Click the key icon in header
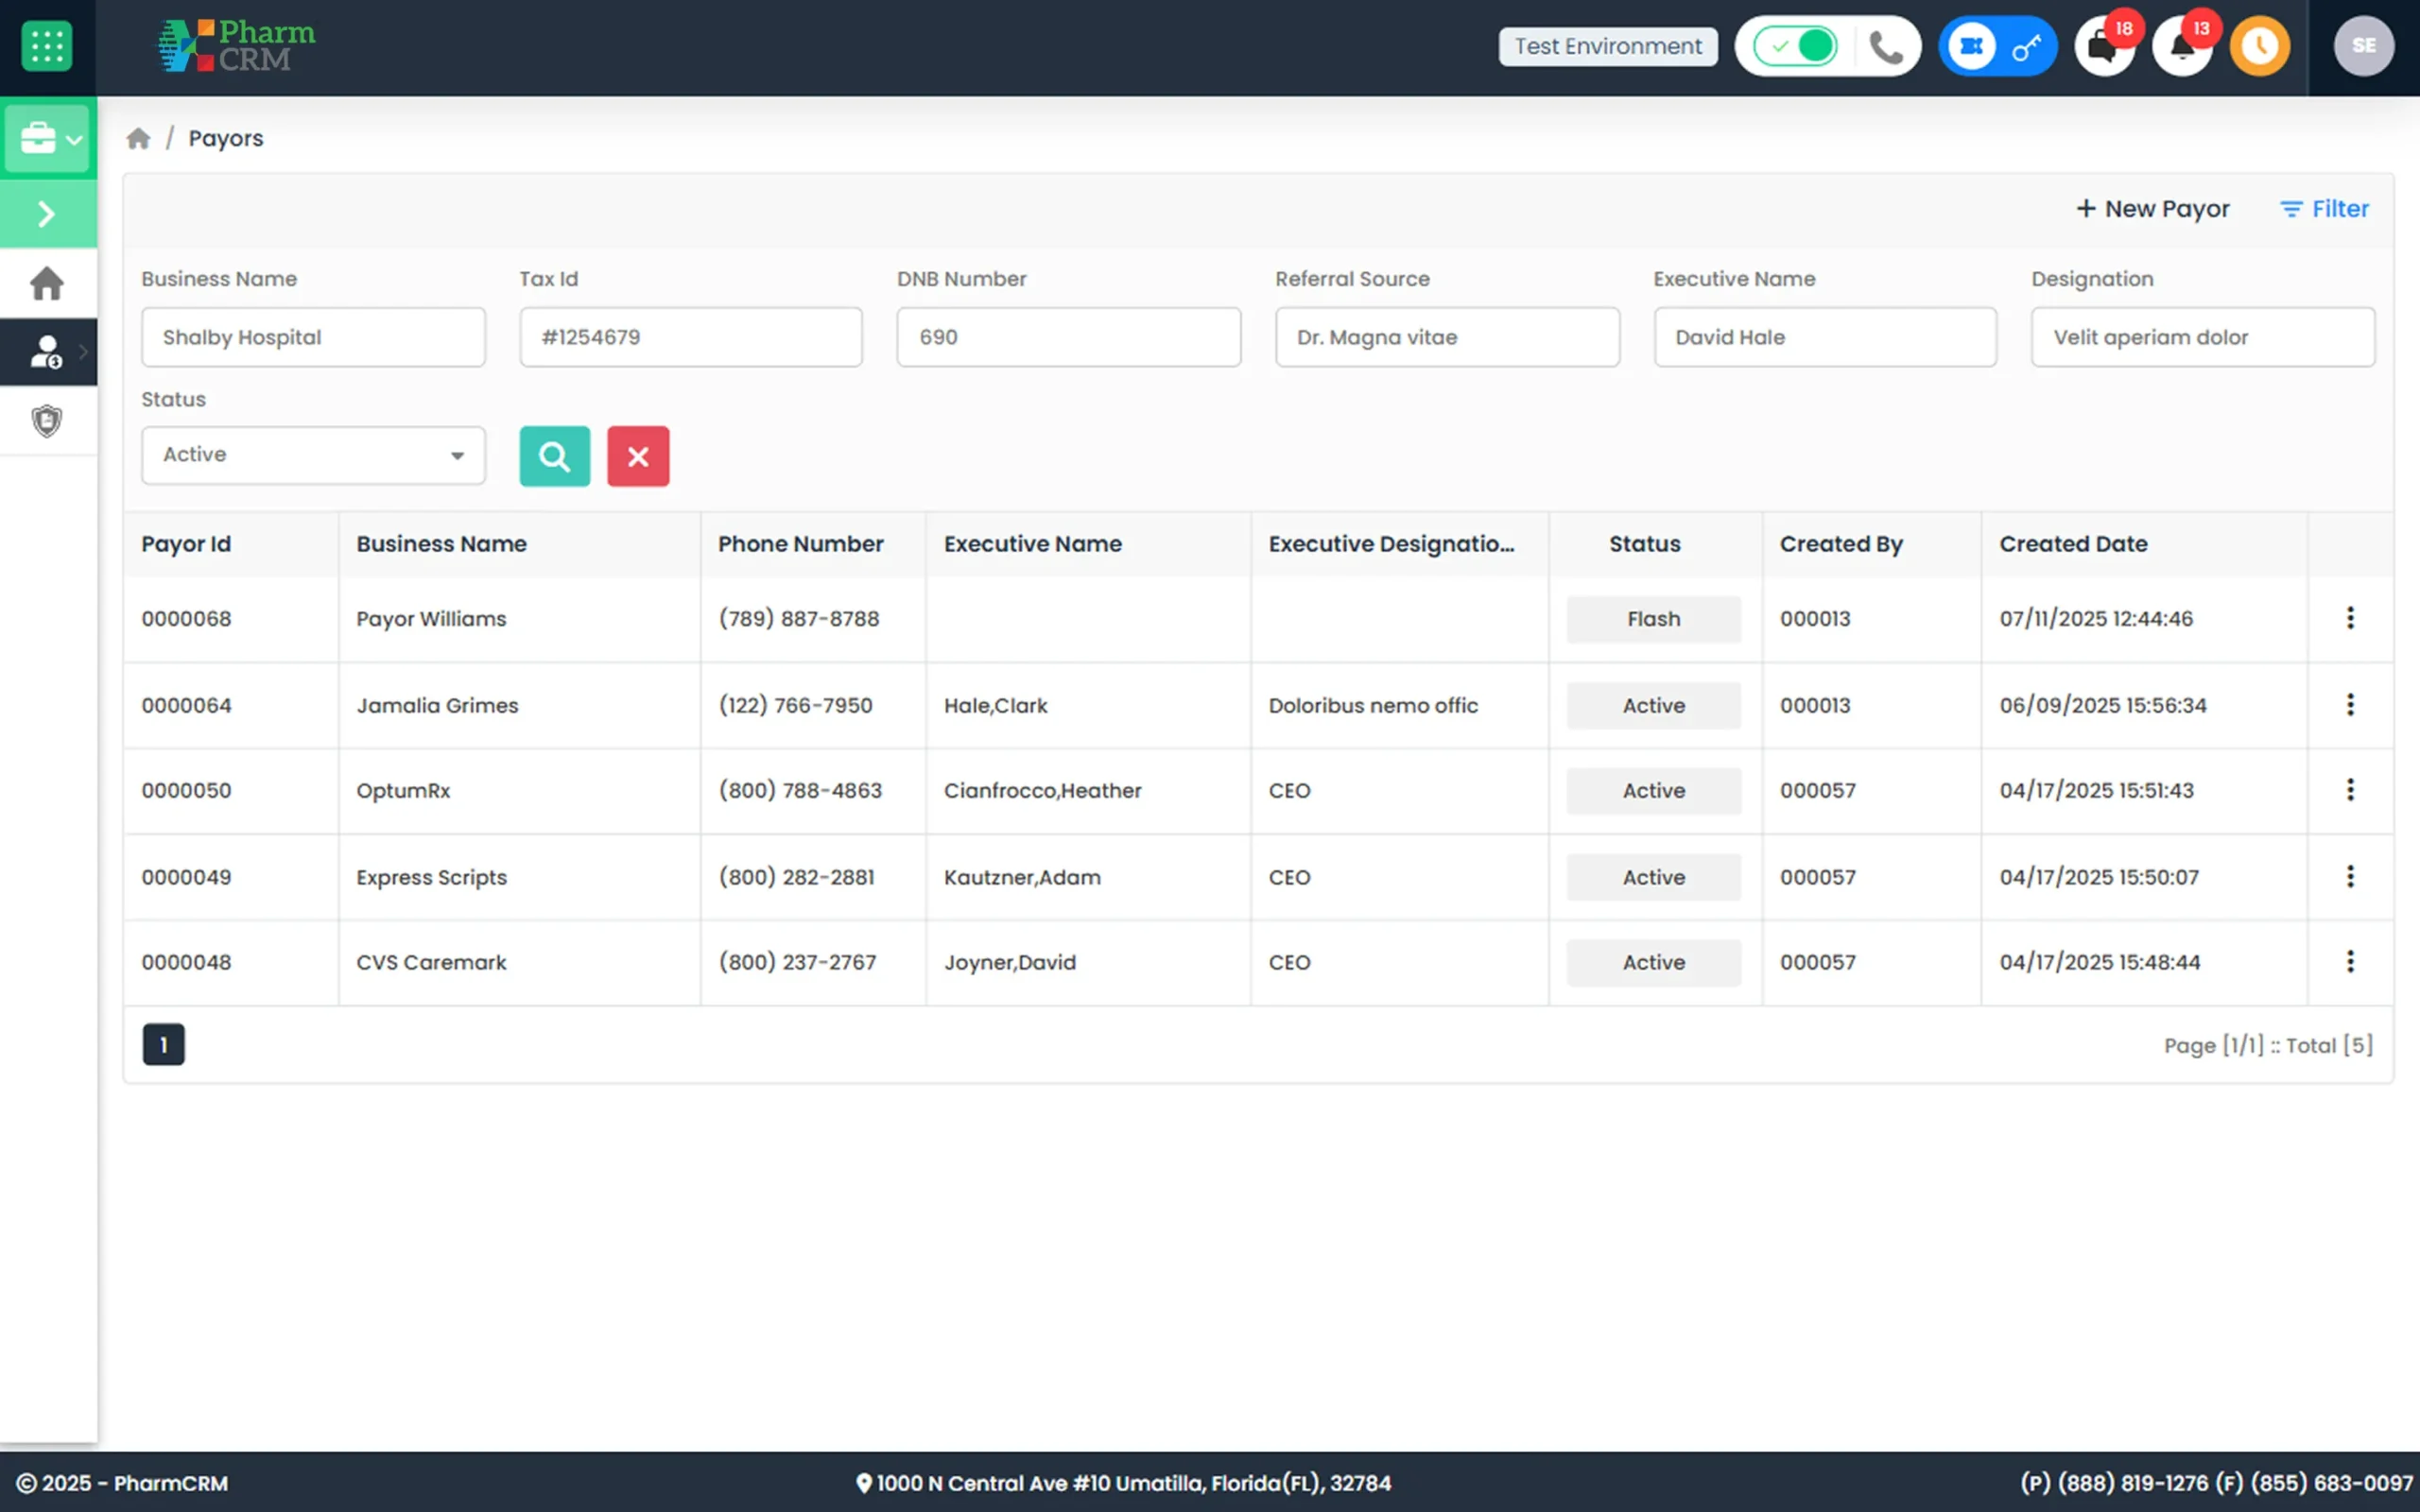Screen dimensions: 2420x1512 [2026, 46]
